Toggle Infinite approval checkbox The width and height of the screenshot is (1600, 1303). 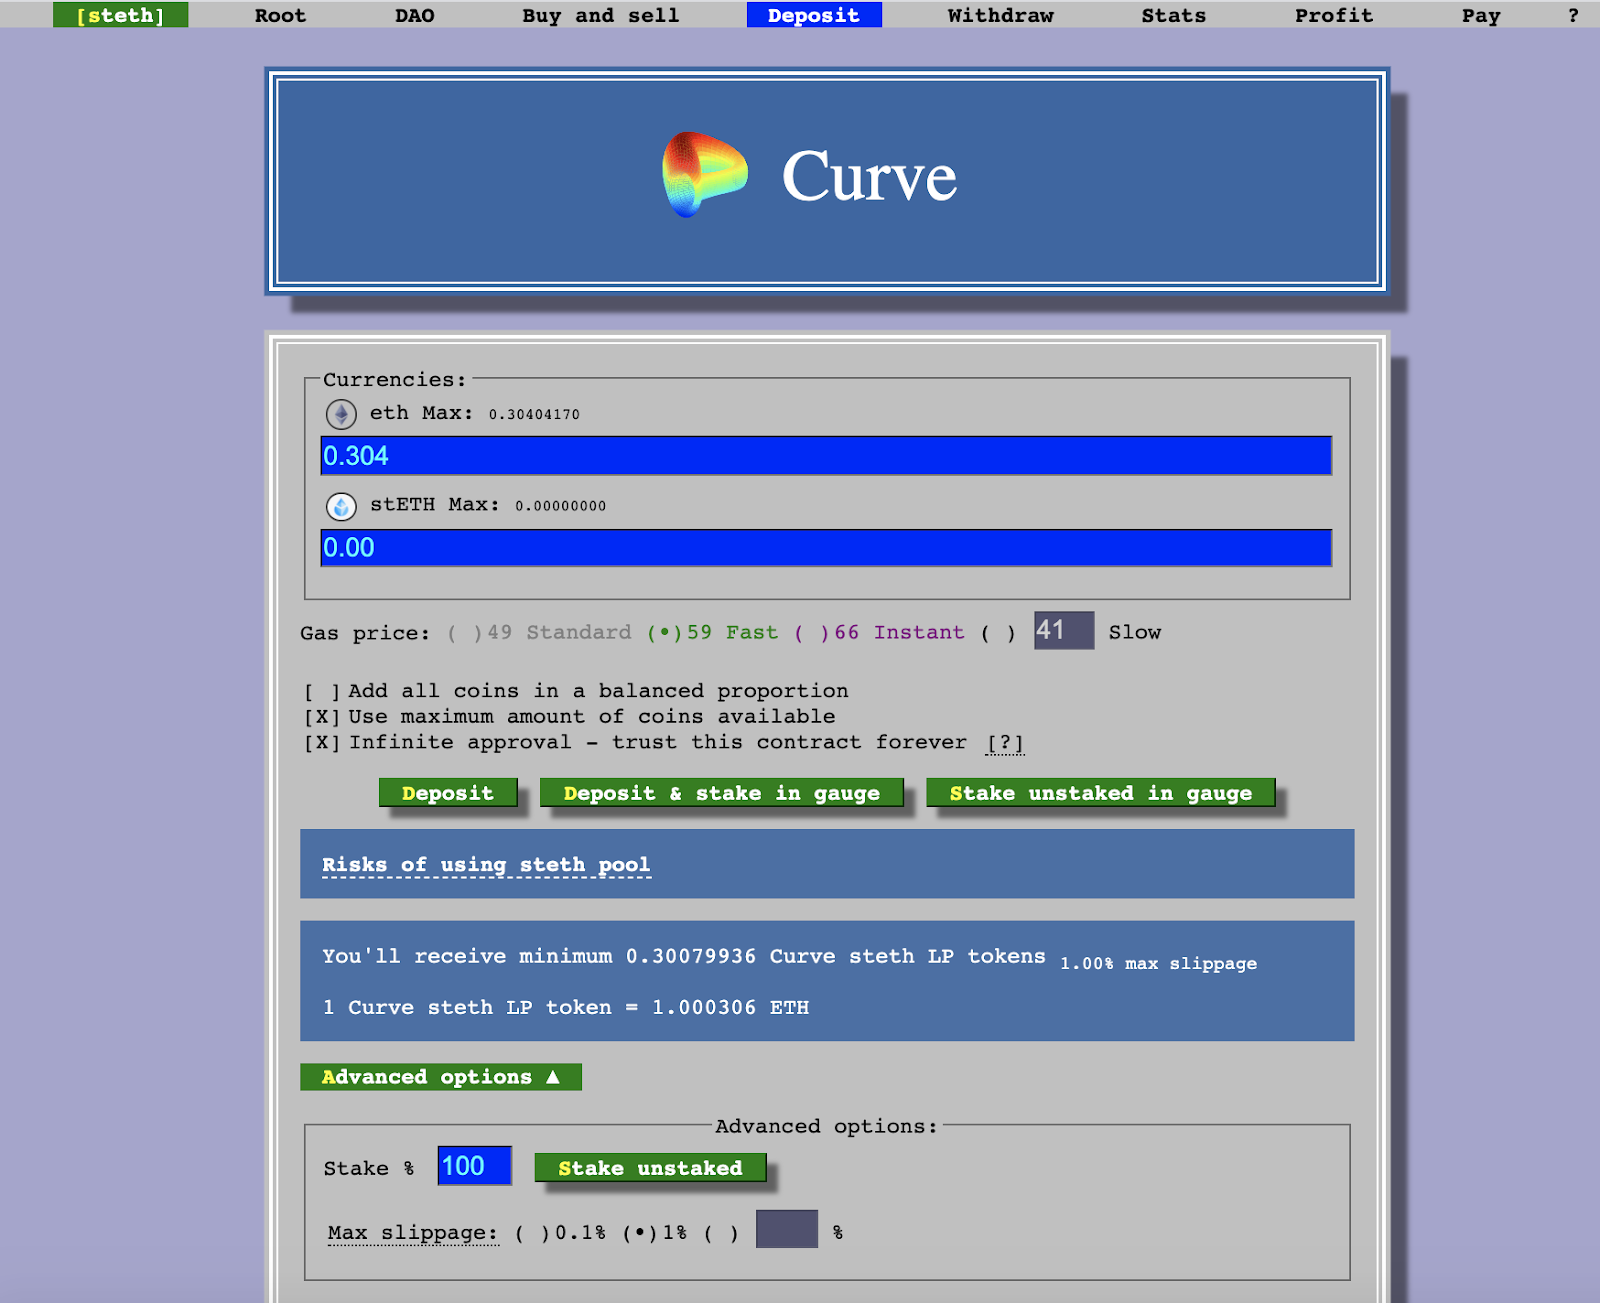click(322, 743)
